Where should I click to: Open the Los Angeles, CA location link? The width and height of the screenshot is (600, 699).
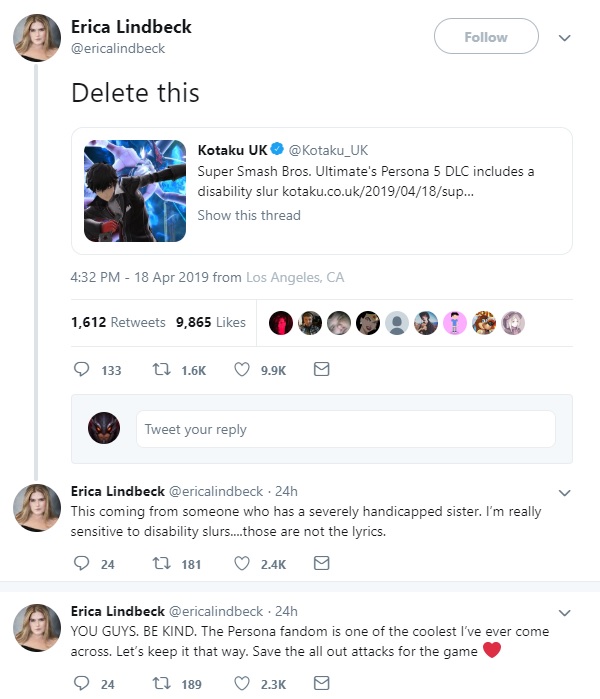tap(295, 277)
